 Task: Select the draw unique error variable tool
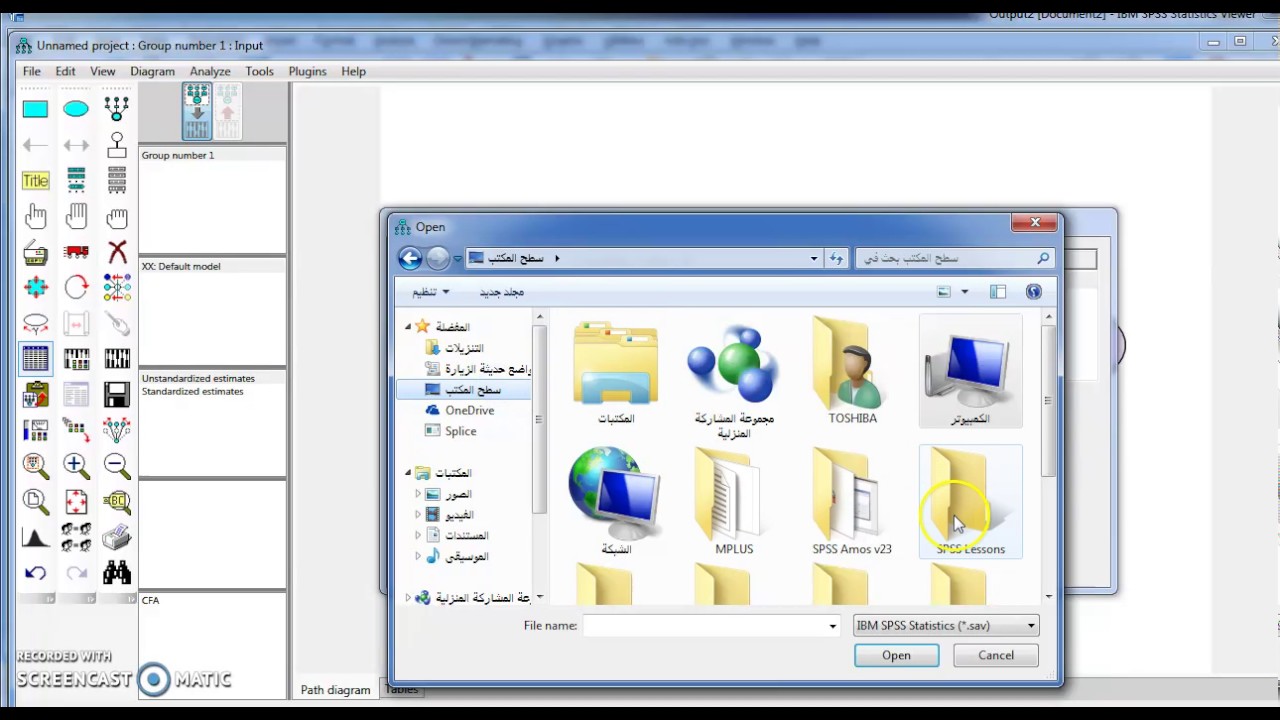click(117, 145)
